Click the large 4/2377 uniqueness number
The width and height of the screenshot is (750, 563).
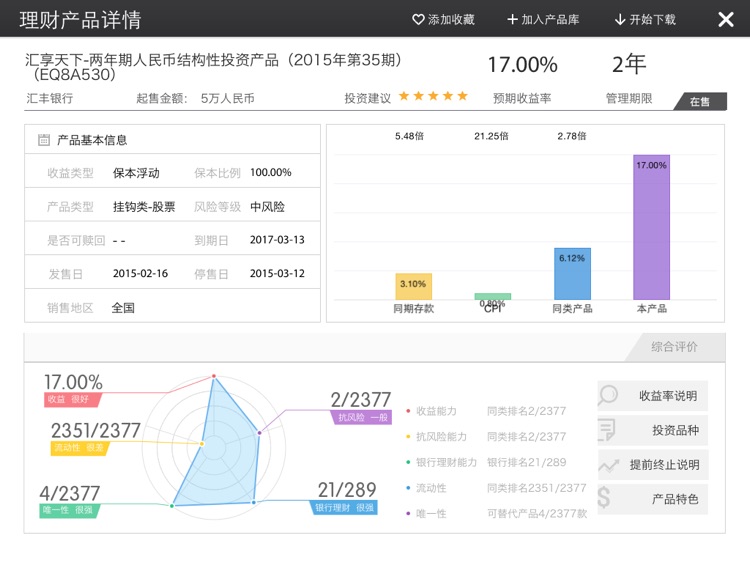69,493
